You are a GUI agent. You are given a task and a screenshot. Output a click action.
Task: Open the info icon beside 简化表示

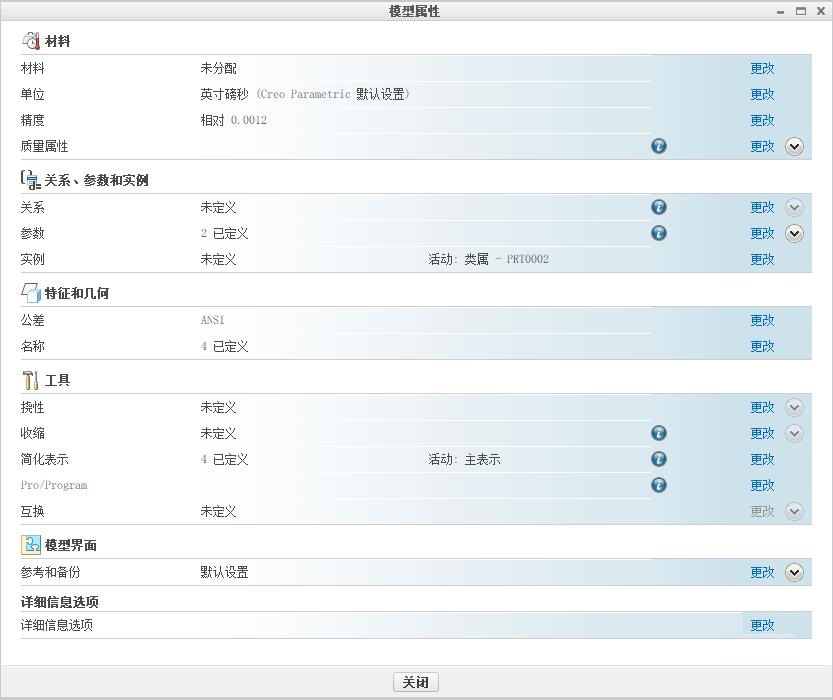[x=658, y=459]
